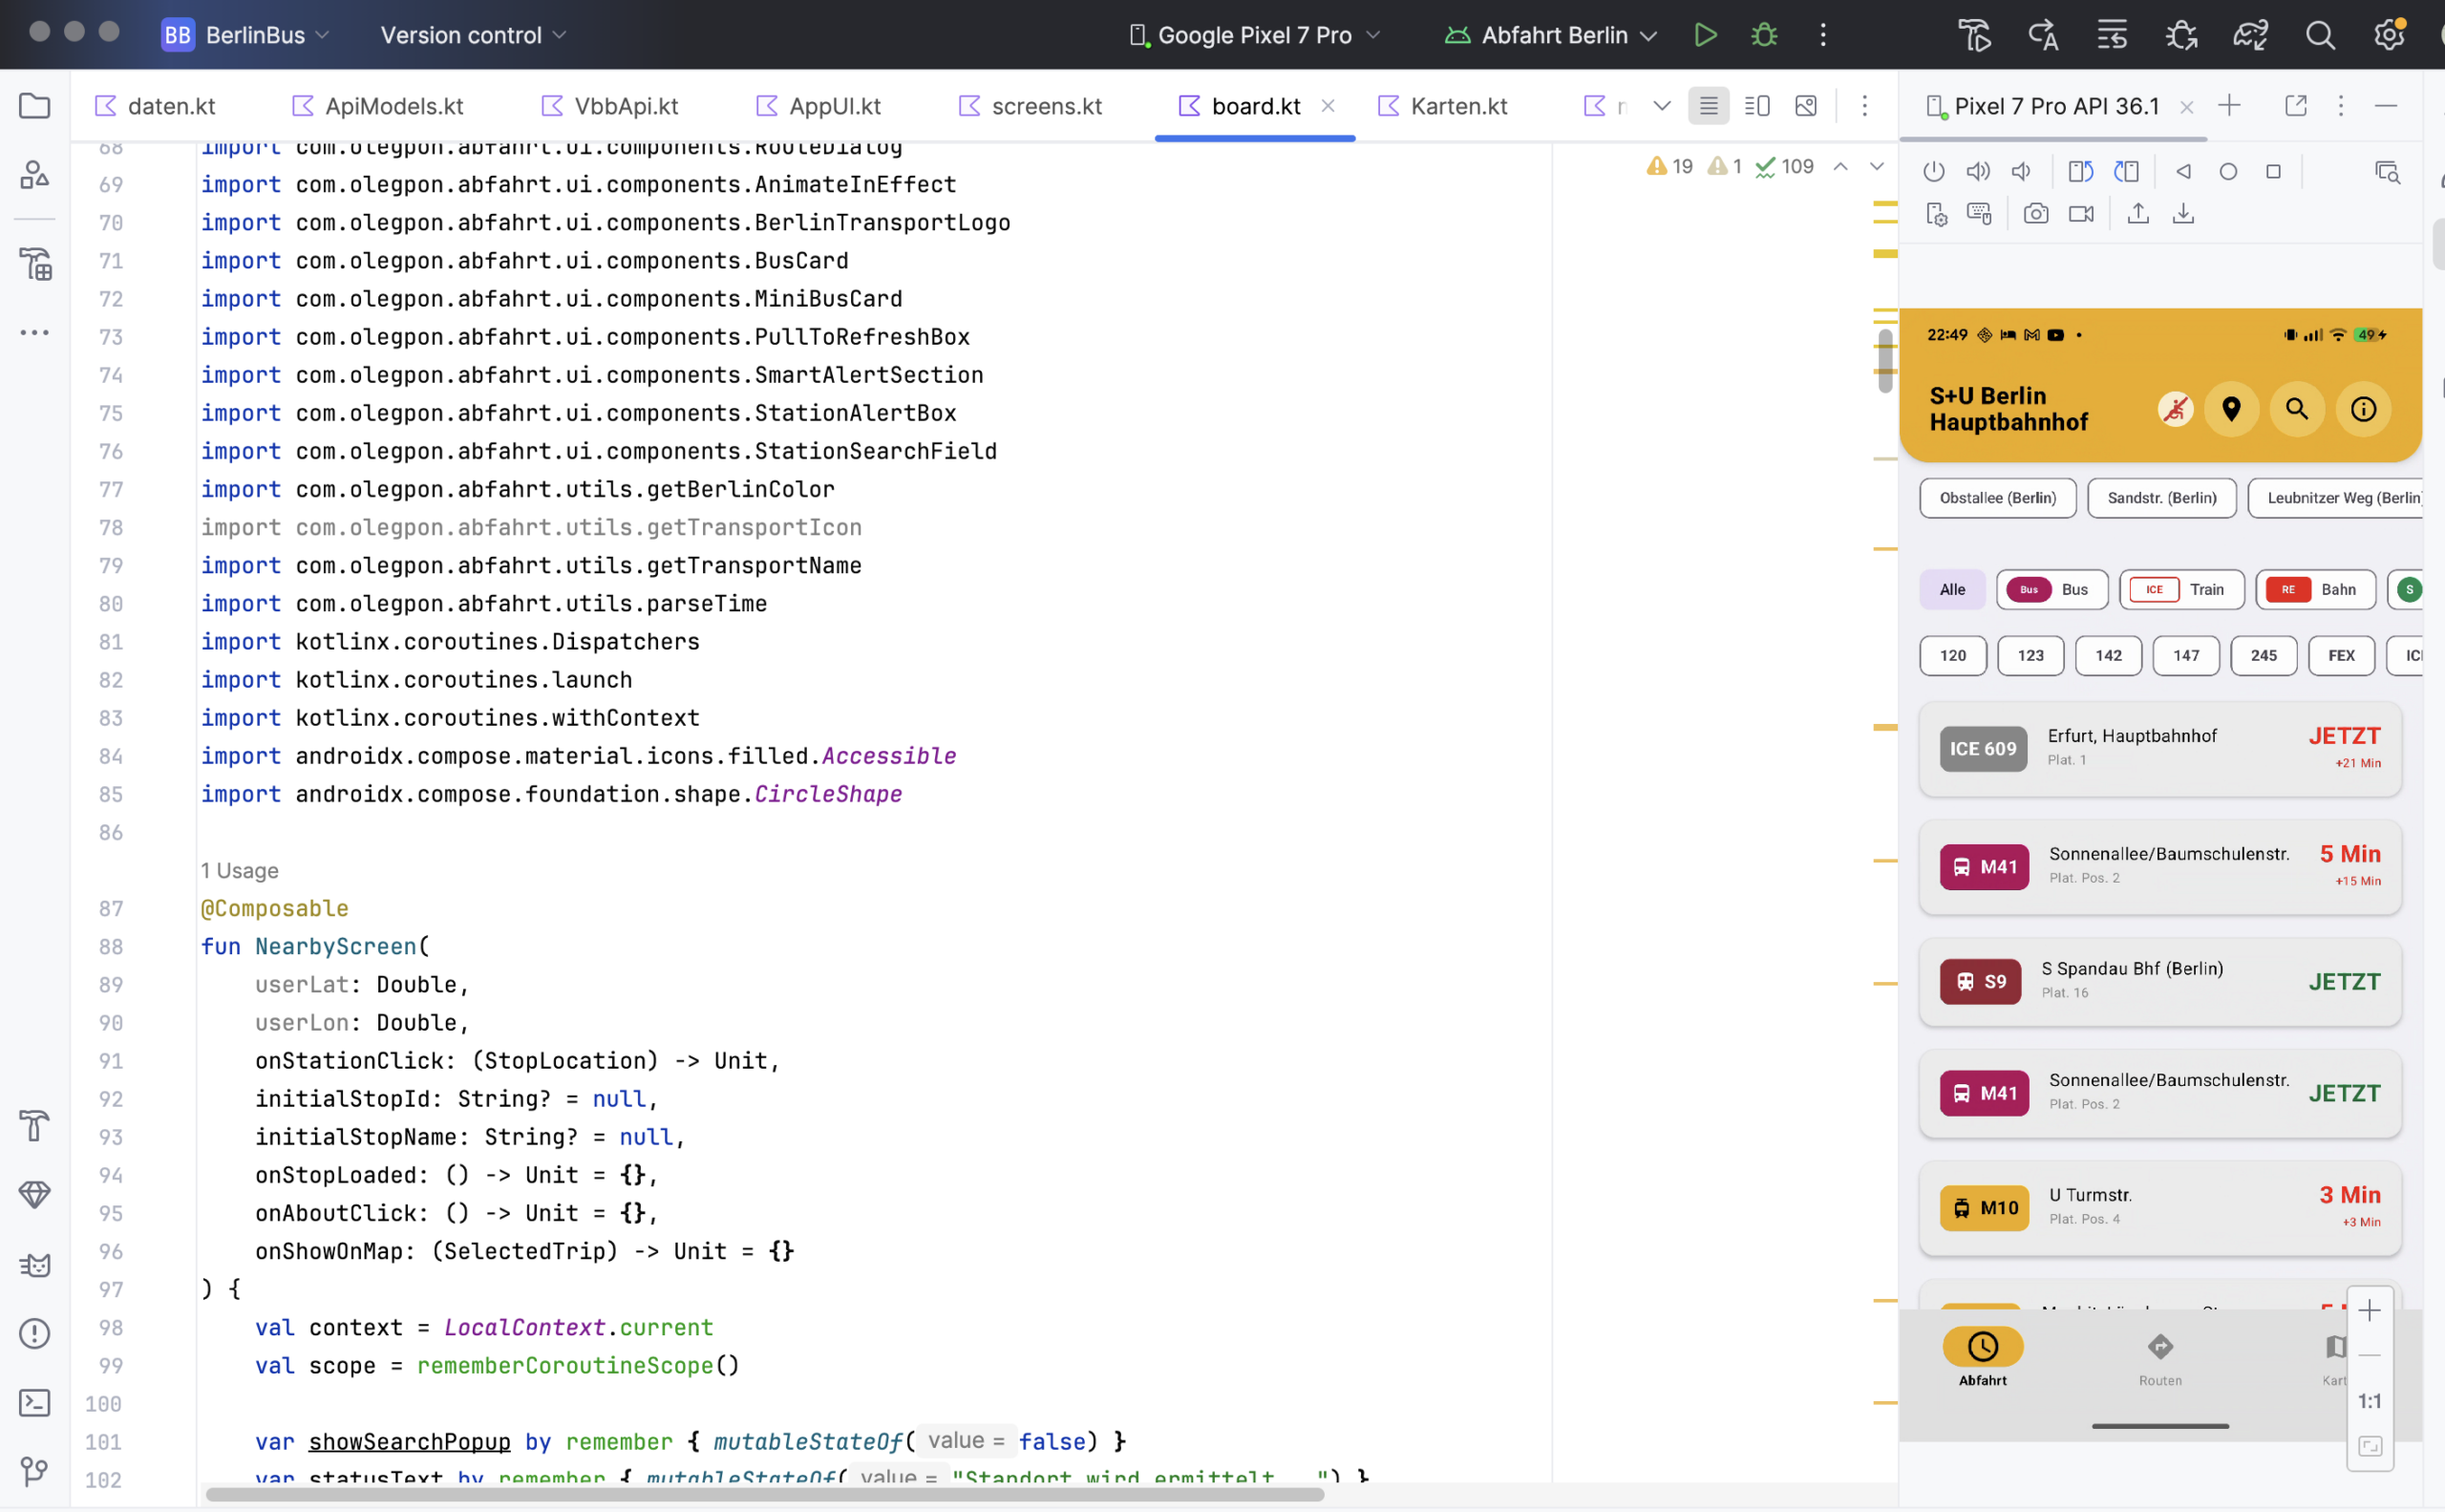
Task: Tap emulator Overview square button
Action: 2273,171
